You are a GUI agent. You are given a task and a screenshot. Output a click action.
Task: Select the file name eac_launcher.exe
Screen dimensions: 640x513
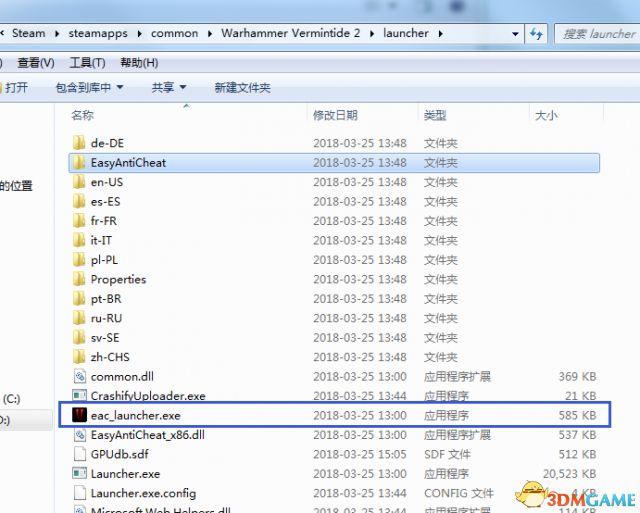[136, 415]
